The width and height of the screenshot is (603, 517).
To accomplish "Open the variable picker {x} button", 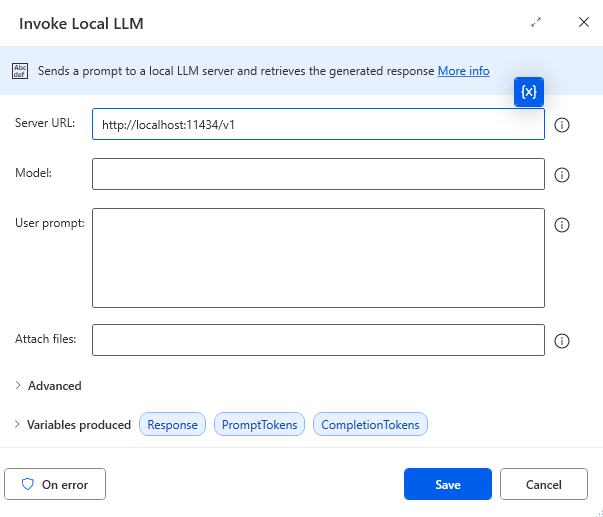I will [x=529, y=92].
